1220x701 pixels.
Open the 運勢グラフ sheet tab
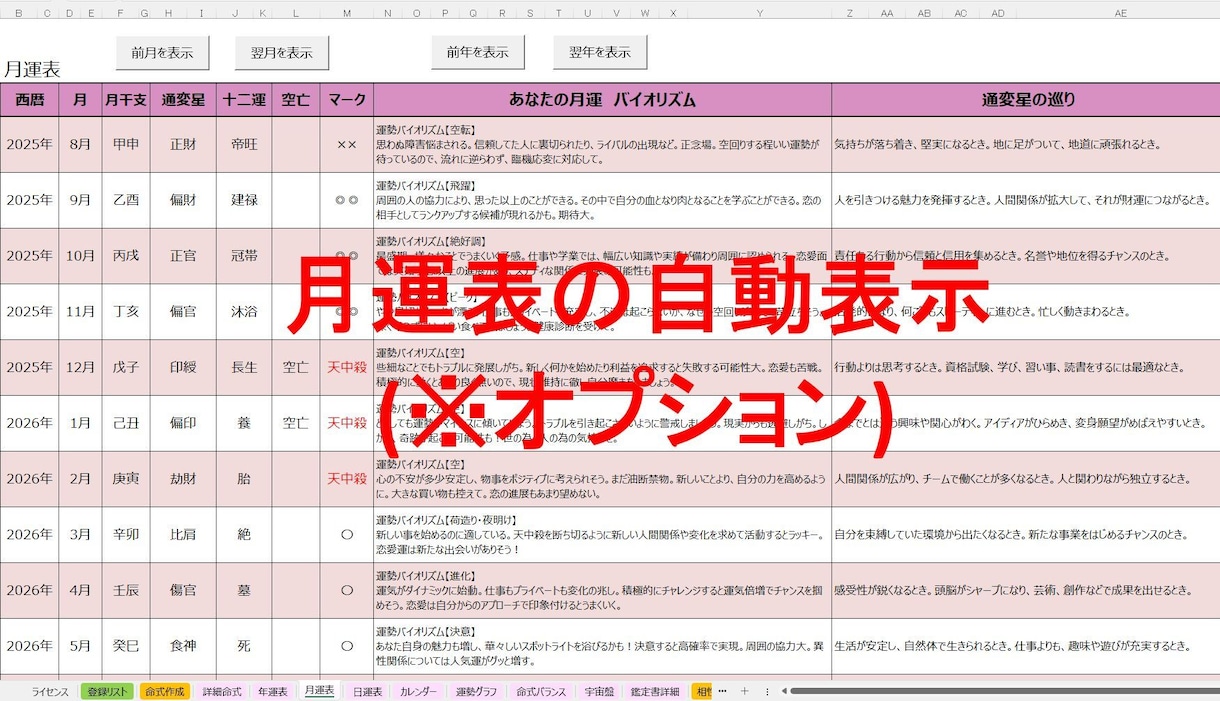click(477, 691)
